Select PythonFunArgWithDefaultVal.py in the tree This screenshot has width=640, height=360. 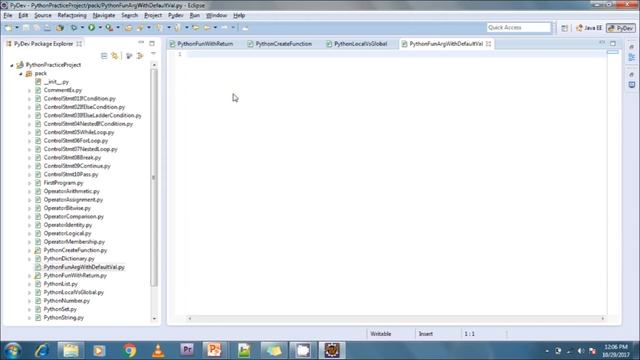pyautogui.click(x=84, y=267)
